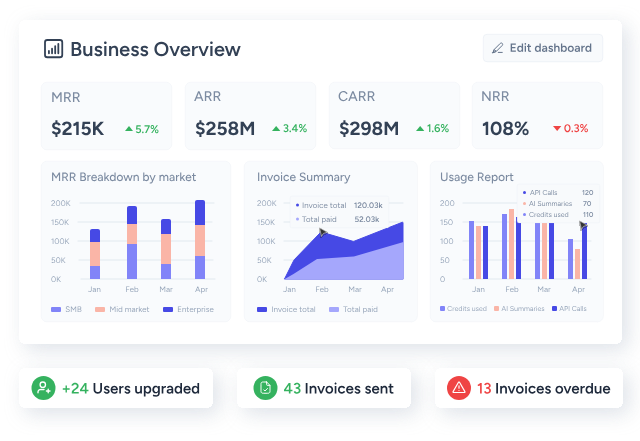Click the pencil icon in Edit dashboard
Image resolution: width=640 pixels, height=441 pixels.
[x=498, y=48]
